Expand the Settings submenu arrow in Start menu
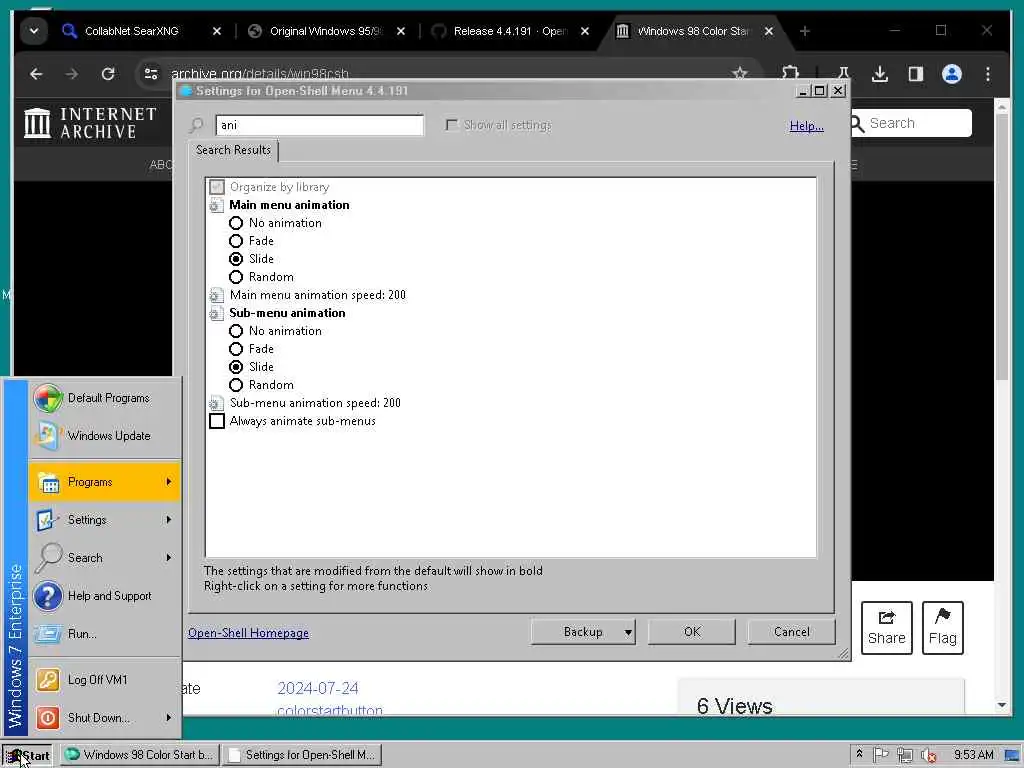 168,520
